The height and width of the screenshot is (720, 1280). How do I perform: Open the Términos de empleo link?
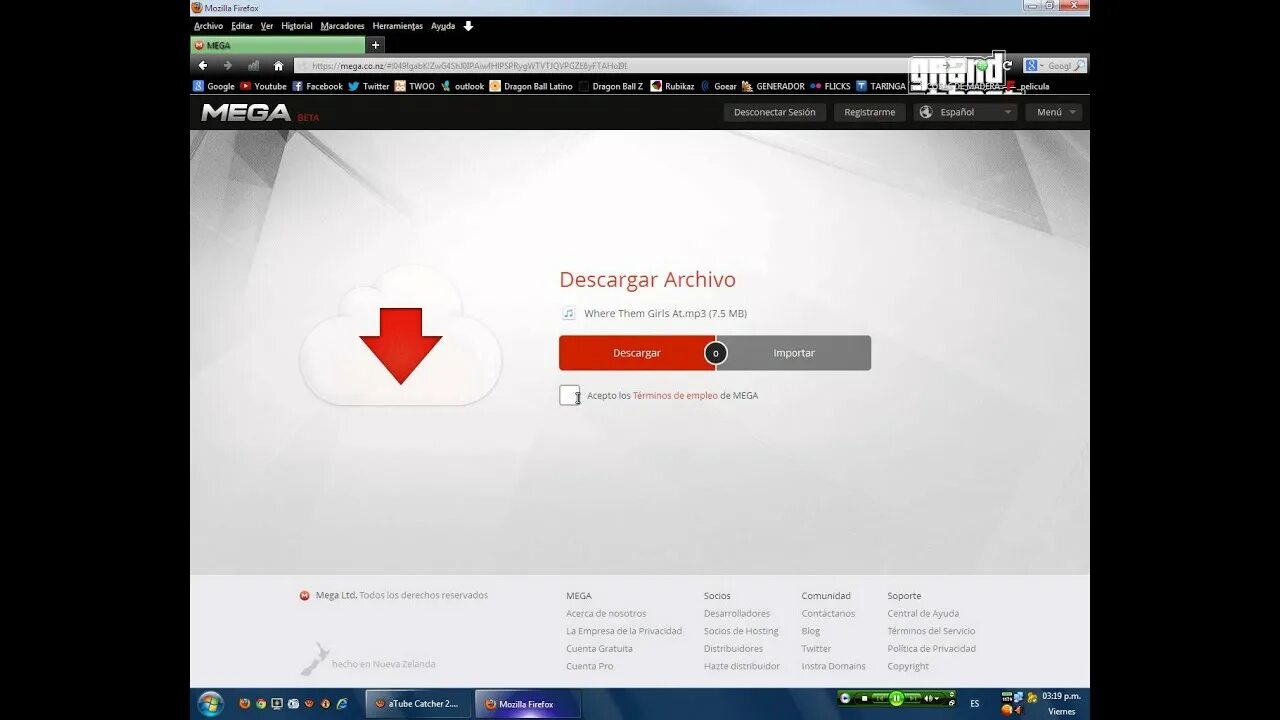(675, 396)
